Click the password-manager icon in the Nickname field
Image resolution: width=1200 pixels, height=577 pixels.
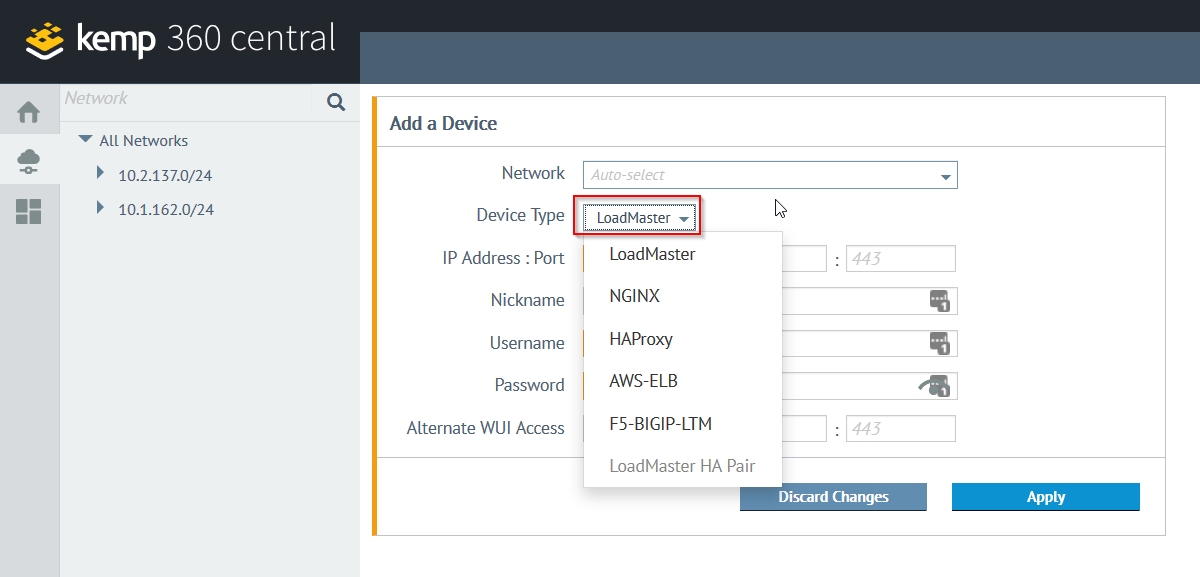coord(940,301)
